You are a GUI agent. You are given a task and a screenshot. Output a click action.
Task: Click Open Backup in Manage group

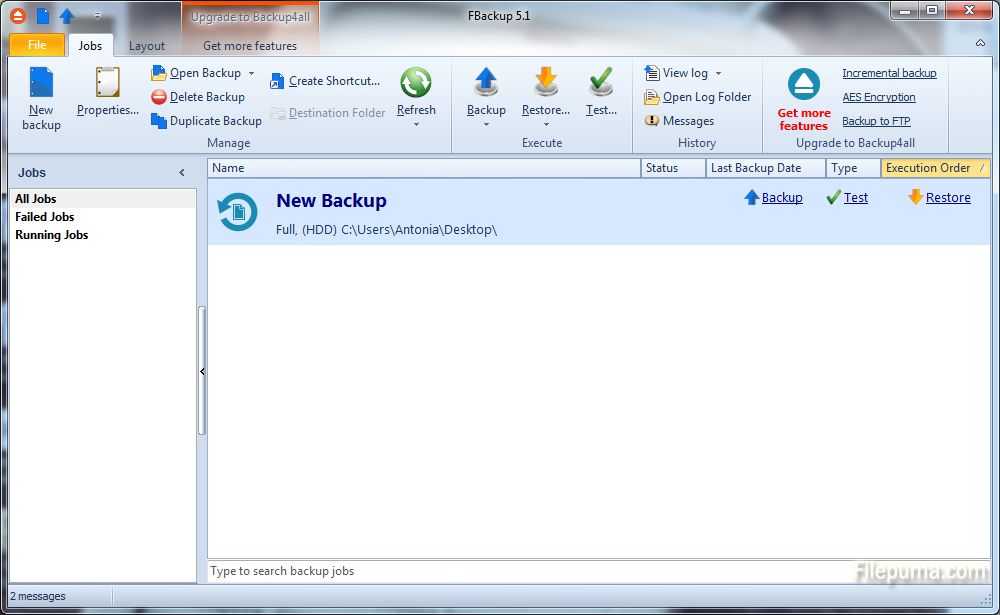pos(196,73)
